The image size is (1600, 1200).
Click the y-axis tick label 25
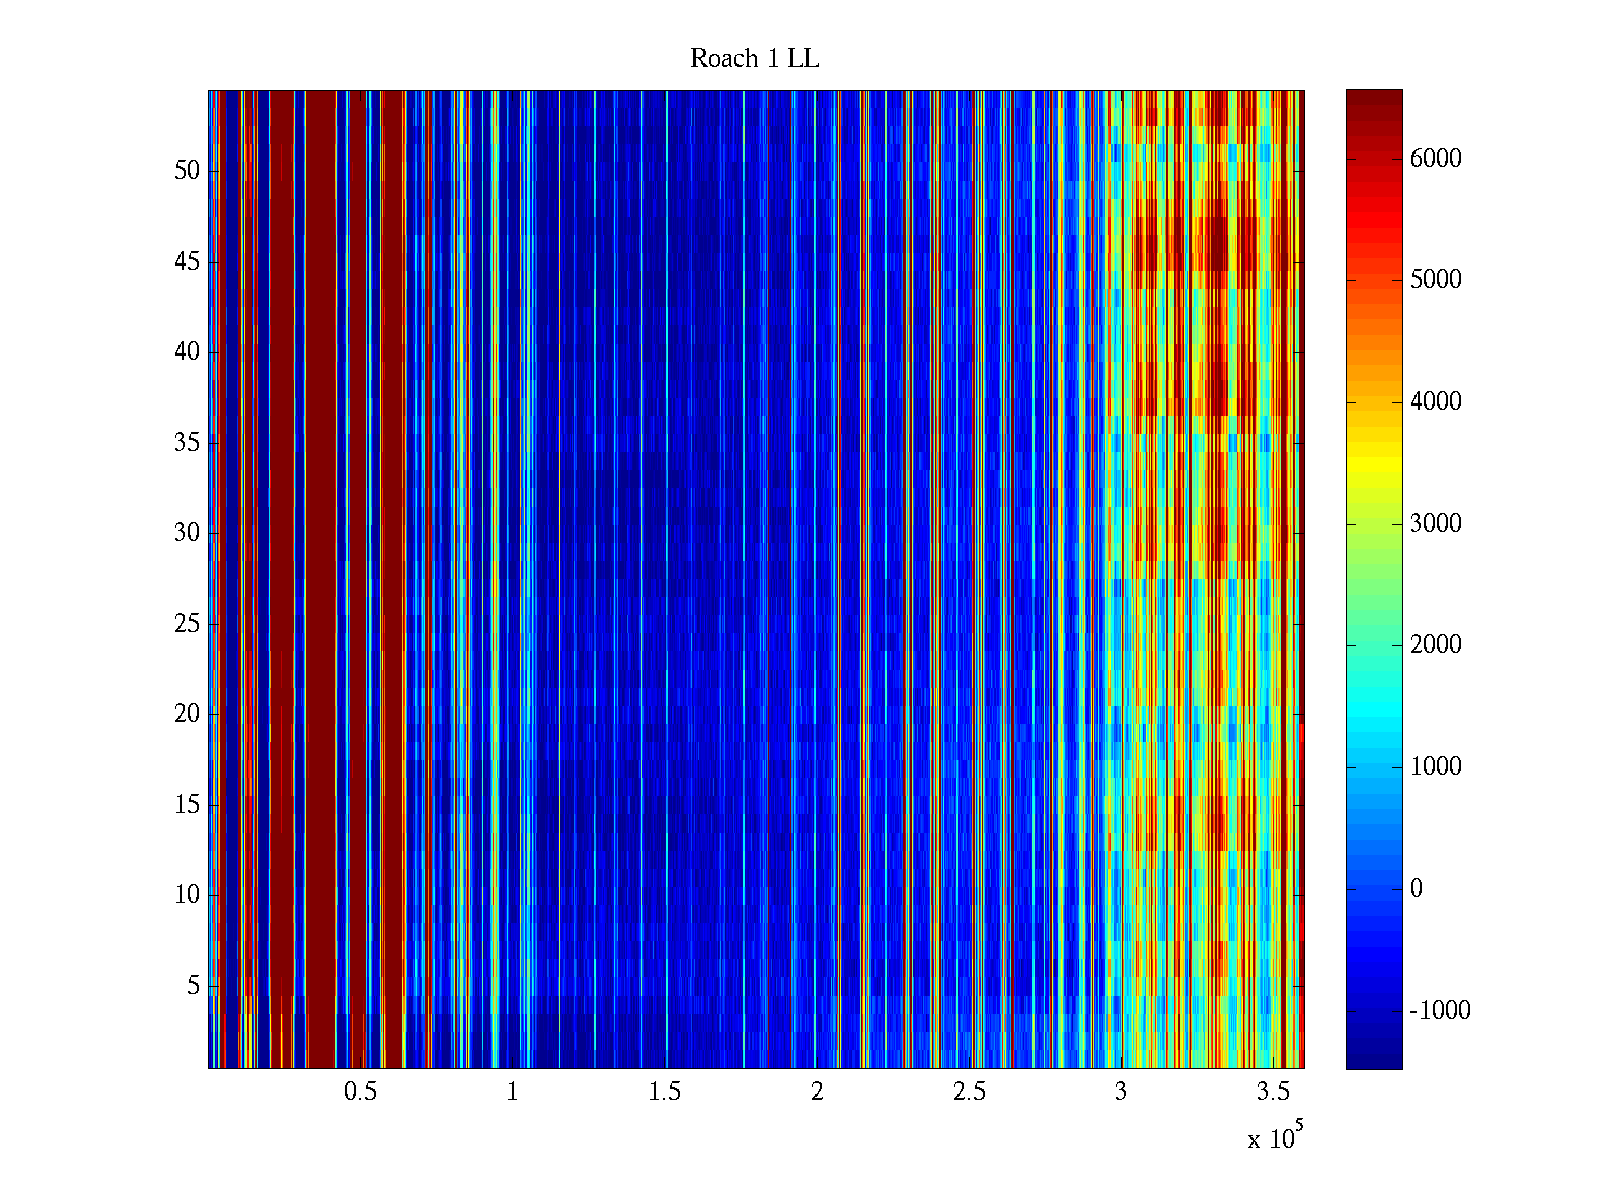[187, 624]
